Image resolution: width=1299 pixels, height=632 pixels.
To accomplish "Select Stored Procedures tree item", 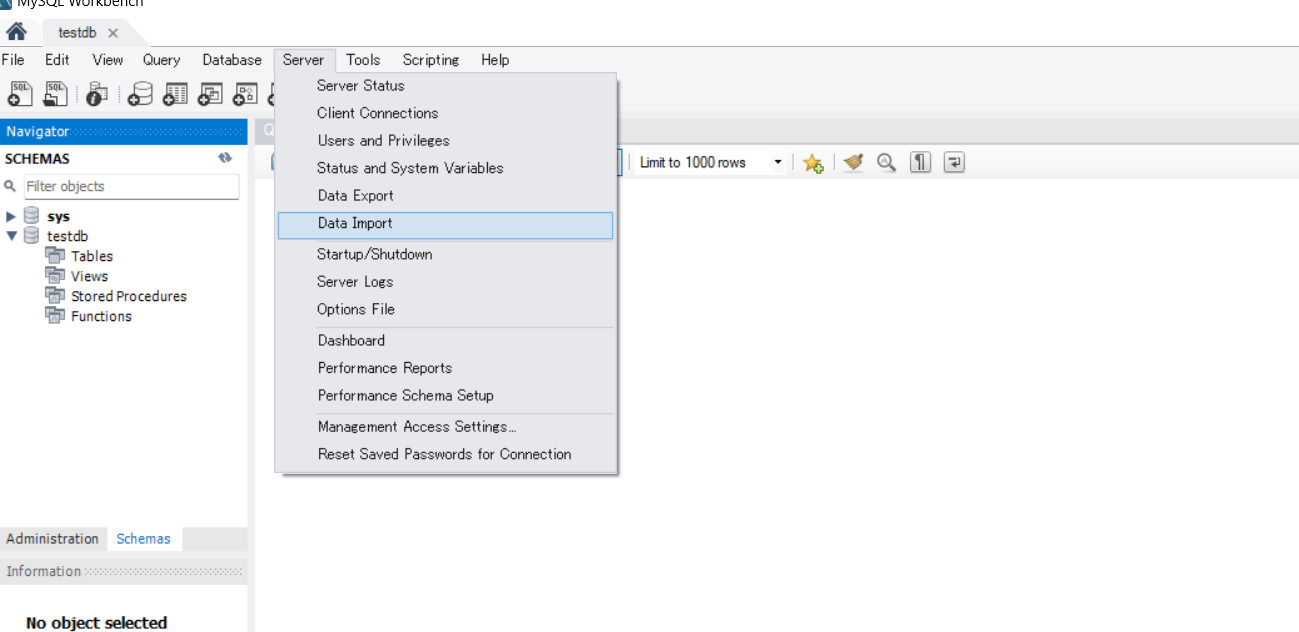I will pos(129,296).
